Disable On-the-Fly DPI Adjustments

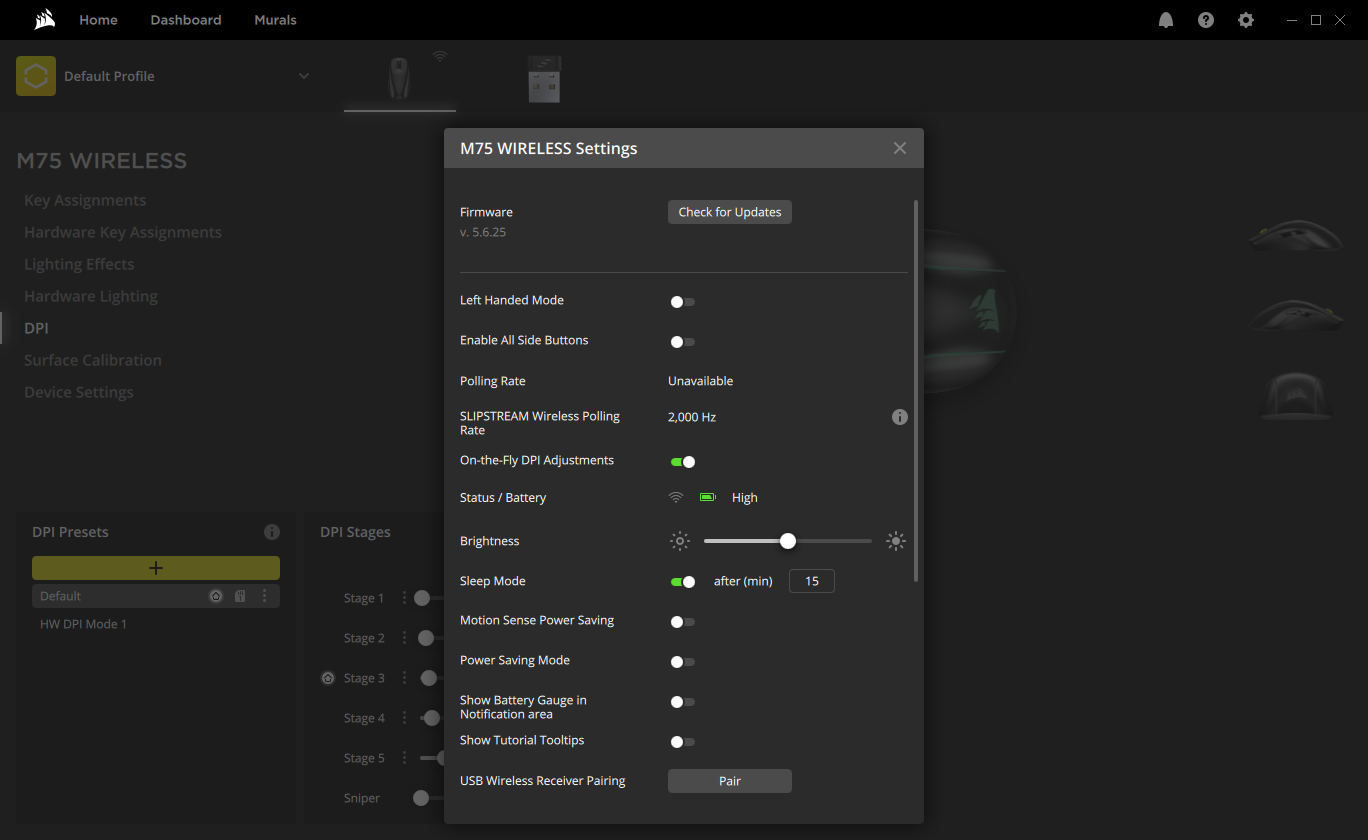coord(682,461)
